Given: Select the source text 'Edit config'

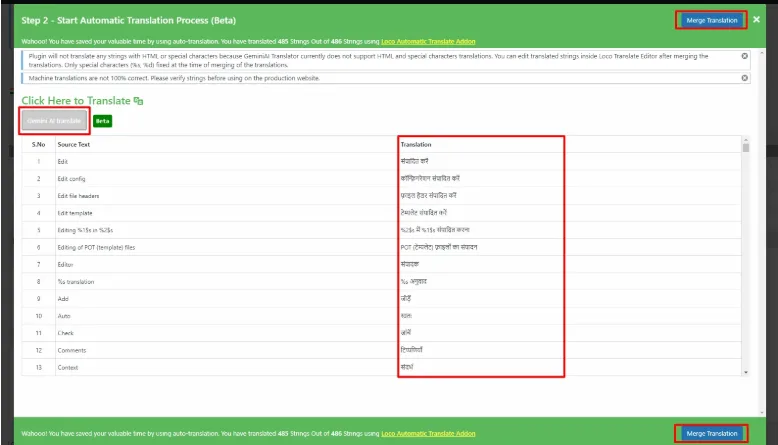Looking at the screenshot, I should pyautogui.click(x=71, y=179).
